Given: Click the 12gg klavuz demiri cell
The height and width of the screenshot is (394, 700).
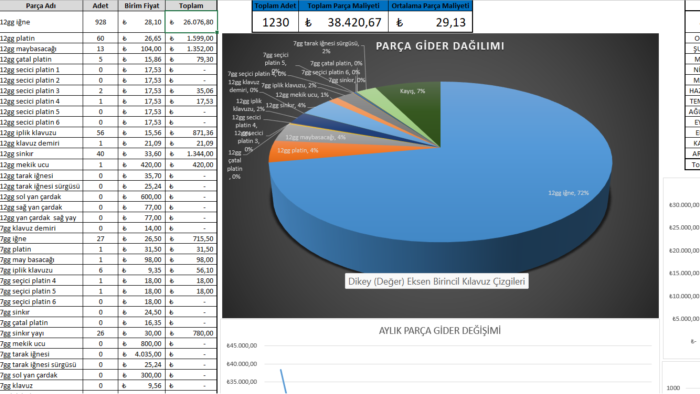Looking at the screenshot, I should click(x=41, y=143).
